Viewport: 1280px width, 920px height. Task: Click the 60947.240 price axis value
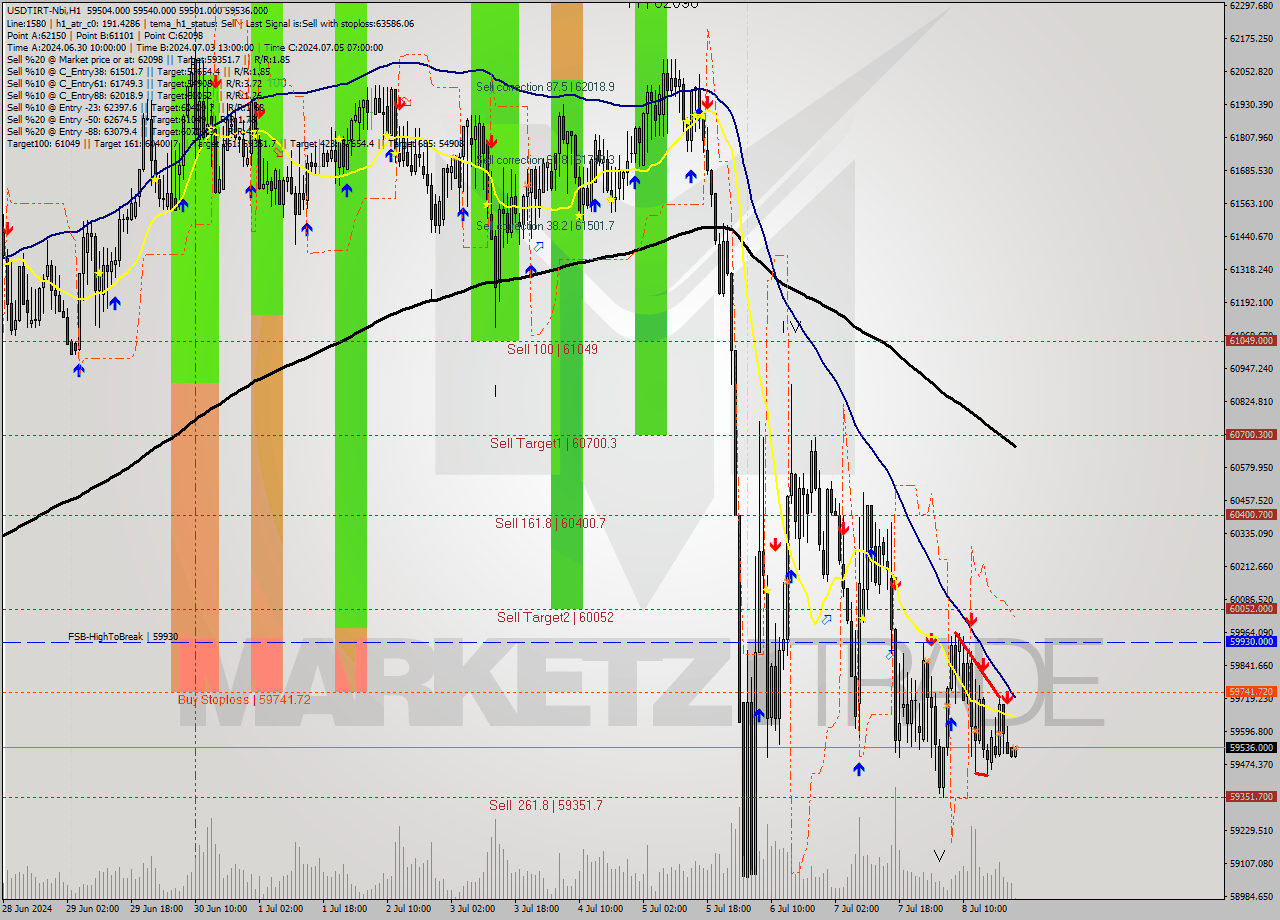coord(1251,368)
